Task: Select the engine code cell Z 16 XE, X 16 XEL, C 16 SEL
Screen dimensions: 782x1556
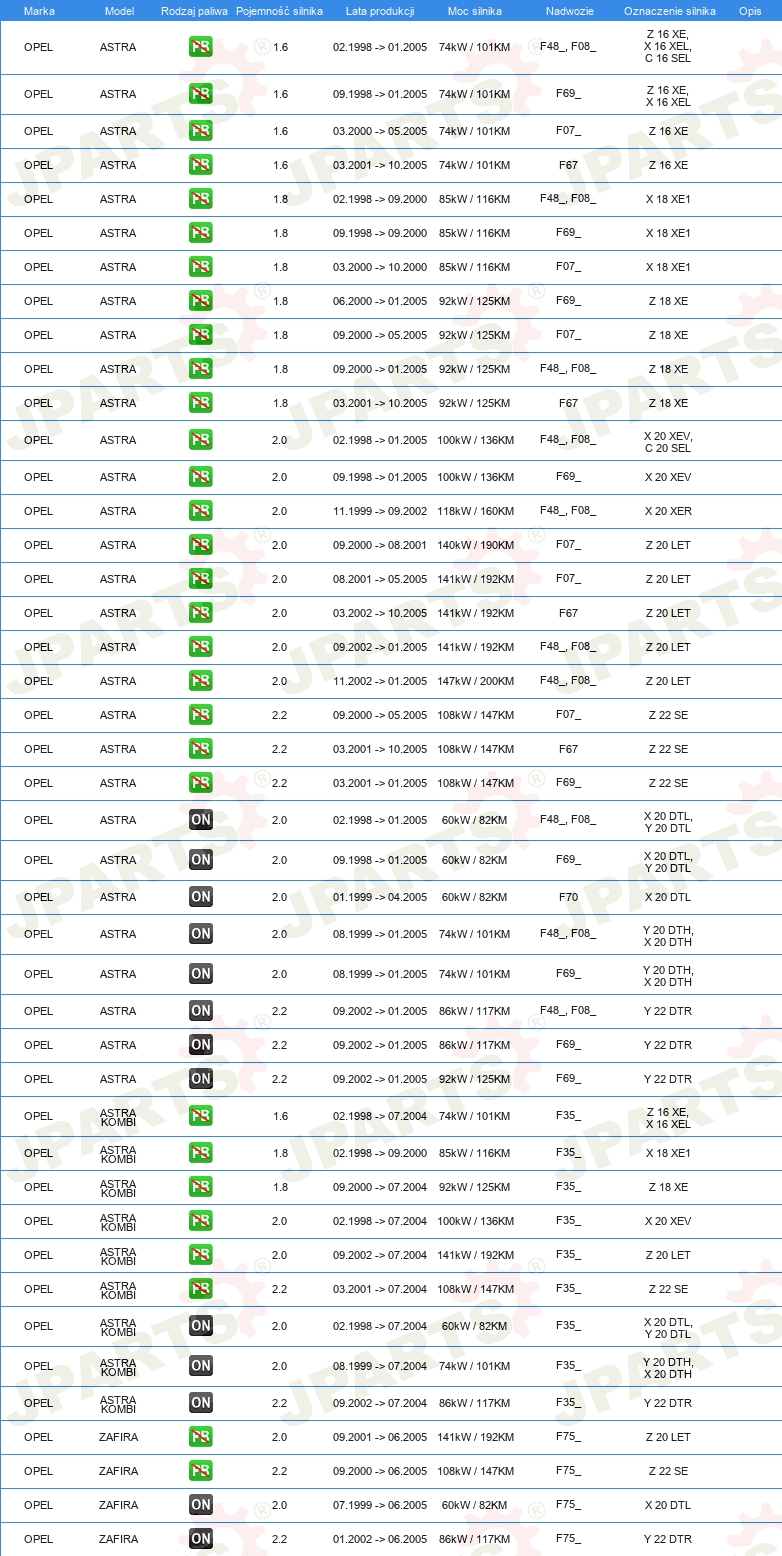Action: pyautogui.click(x=668, y=46)
